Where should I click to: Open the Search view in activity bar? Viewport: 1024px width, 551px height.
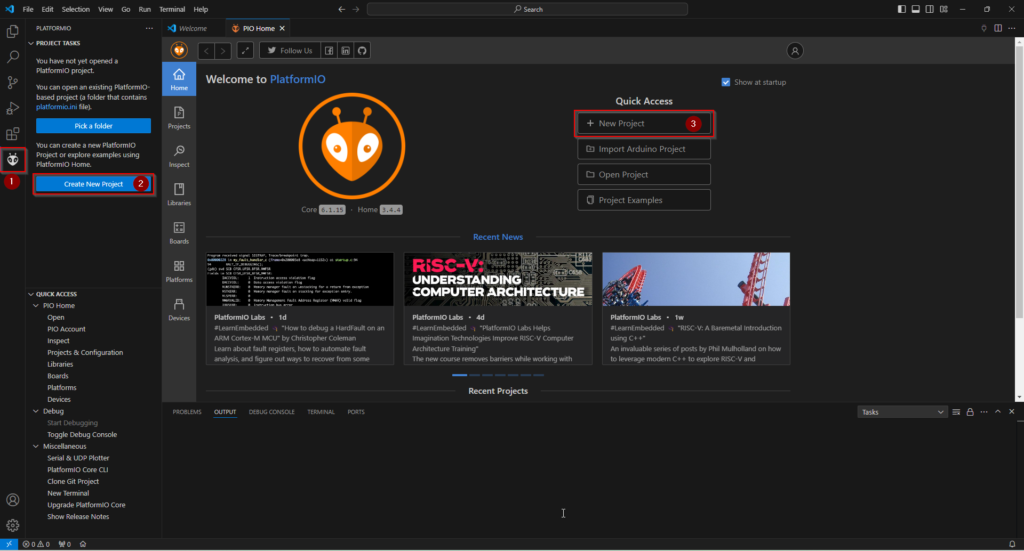coord(12,57)
